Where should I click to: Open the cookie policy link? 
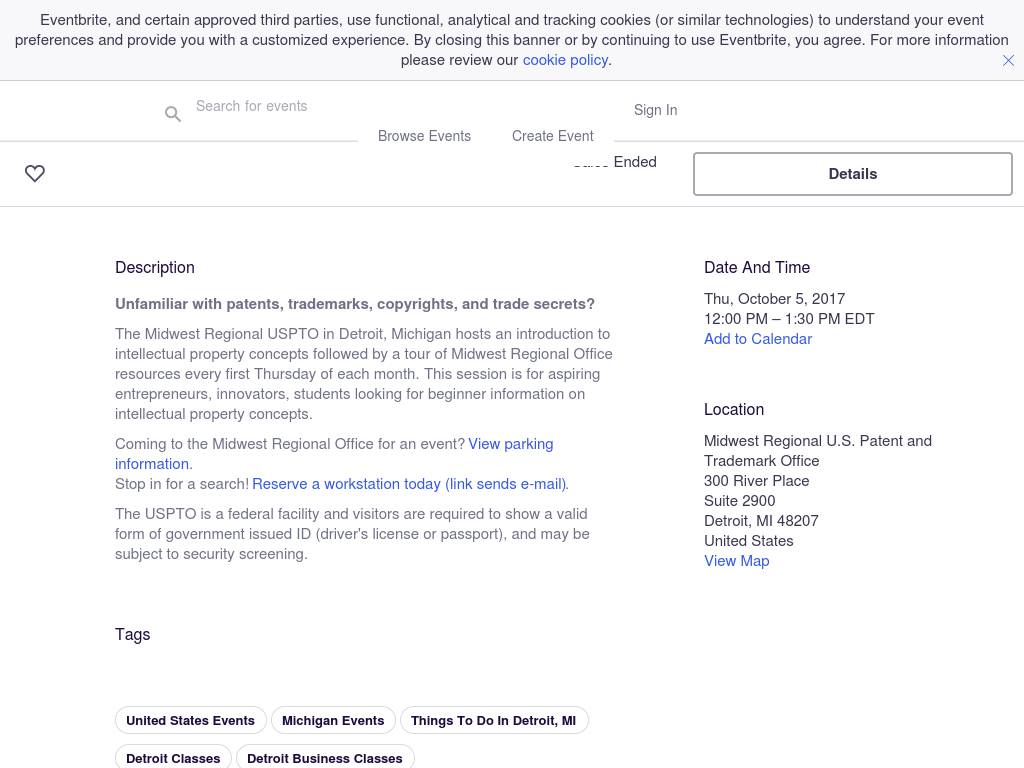[565, 60]
